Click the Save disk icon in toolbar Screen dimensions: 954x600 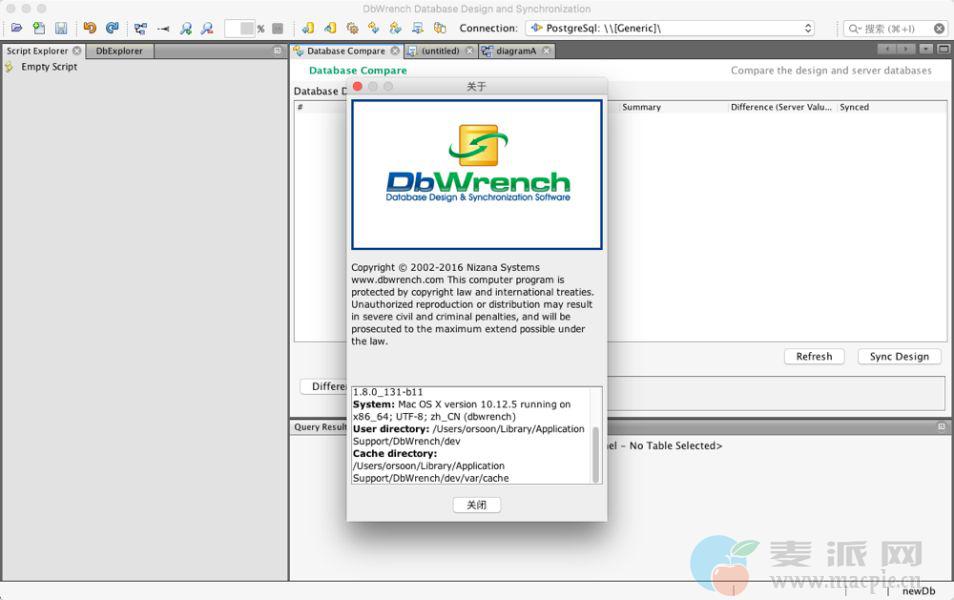click(x=61, y=28)
